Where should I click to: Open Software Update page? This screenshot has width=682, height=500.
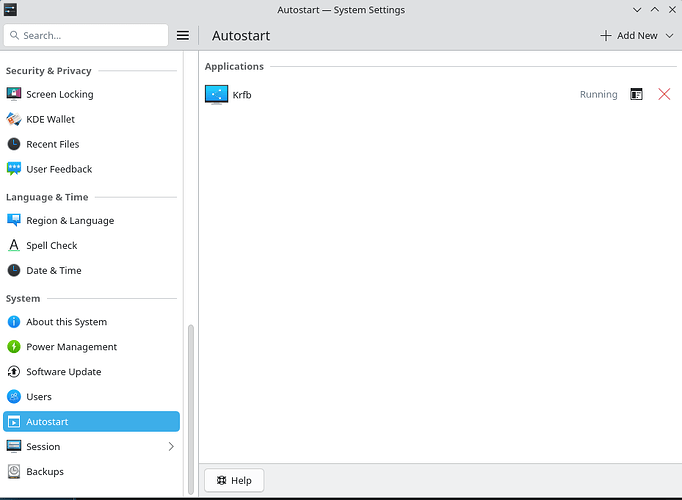[x=63, y=372]
